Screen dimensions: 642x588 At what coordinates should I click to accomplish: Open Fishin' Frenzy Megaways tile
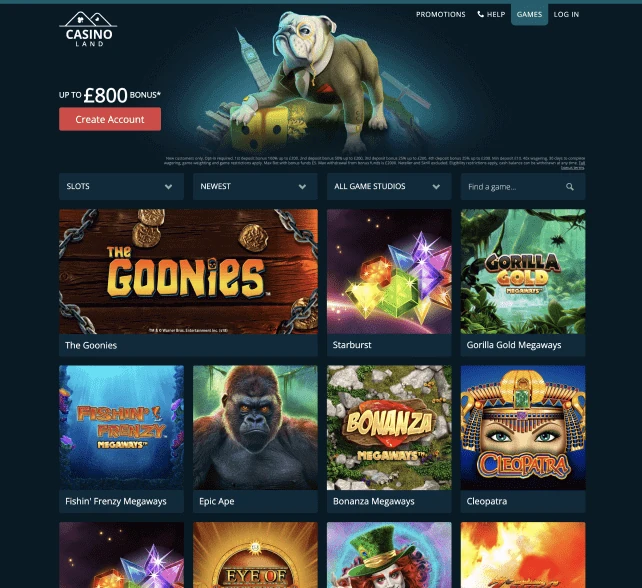click(121, 427)
